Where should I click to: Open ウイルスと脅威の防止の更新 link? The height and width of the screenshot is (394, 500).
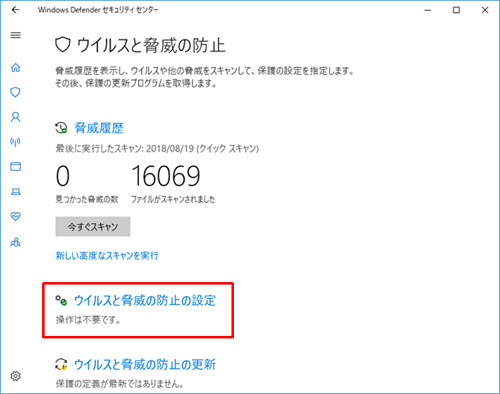(x=145, y=364)
